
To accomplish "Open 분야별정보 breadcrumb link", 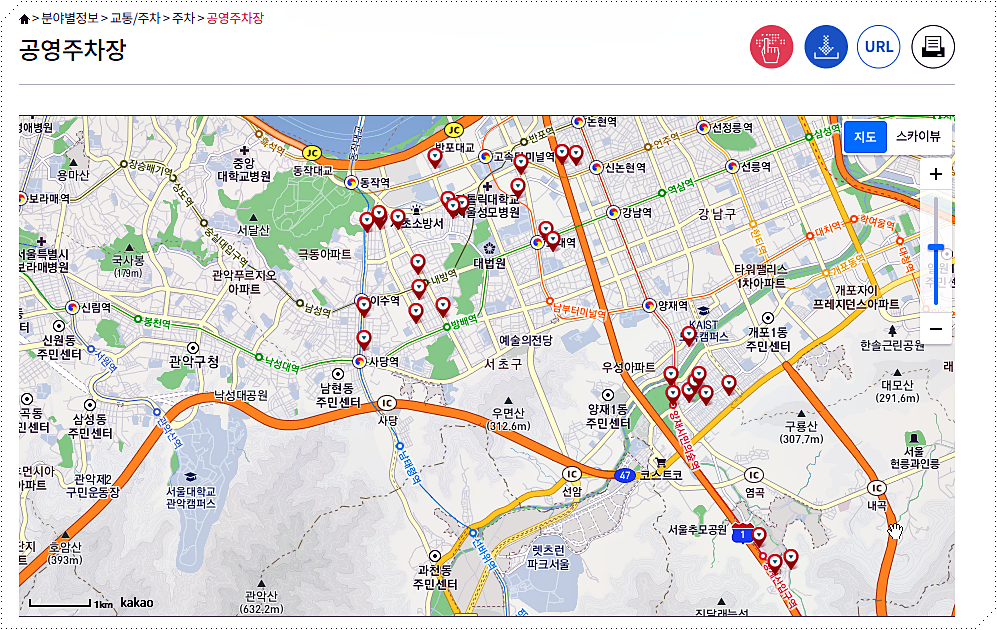I will [x=69, y=18].
